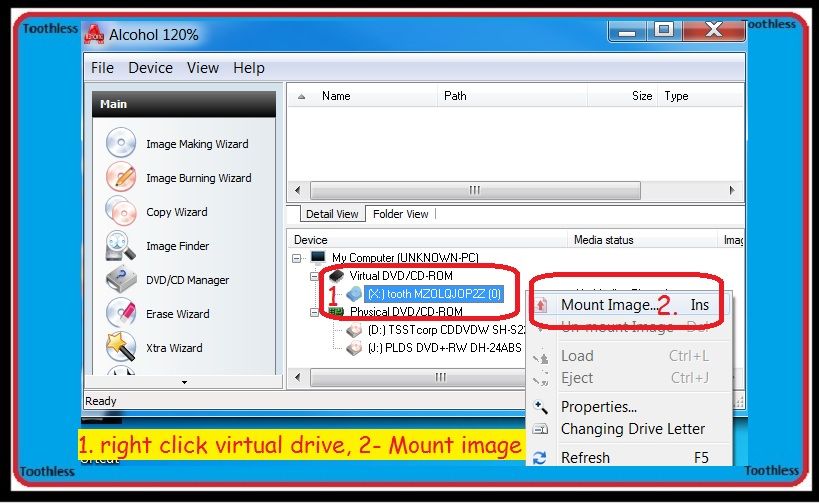Click the Physical DVD/CD-ROM chip icon
819x504 pixels.
336,311
